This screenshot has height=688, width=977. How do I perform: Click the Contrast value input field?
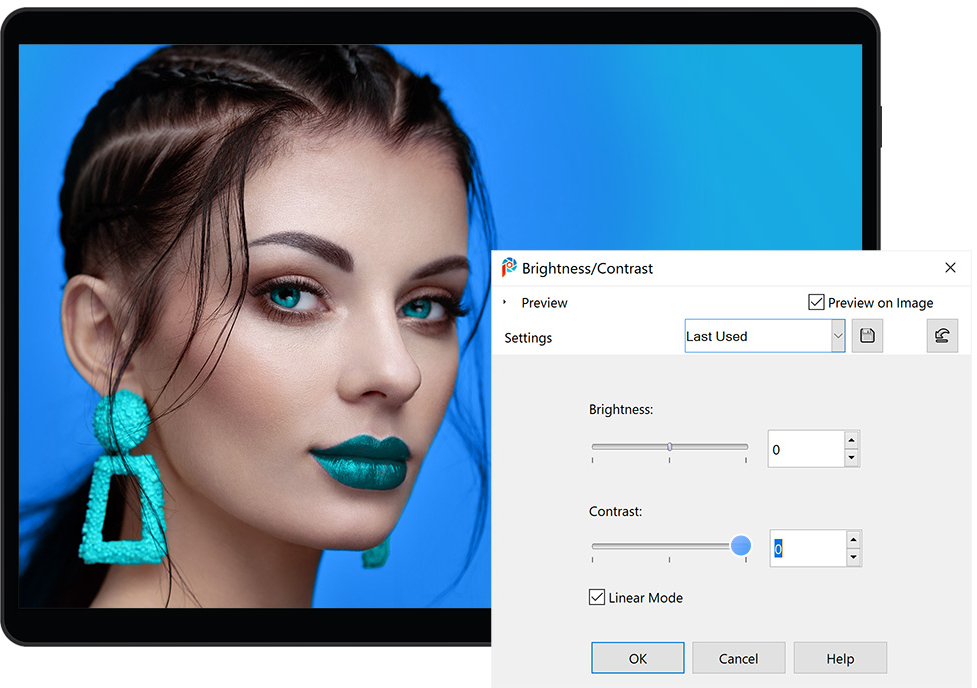pos(808,548)
